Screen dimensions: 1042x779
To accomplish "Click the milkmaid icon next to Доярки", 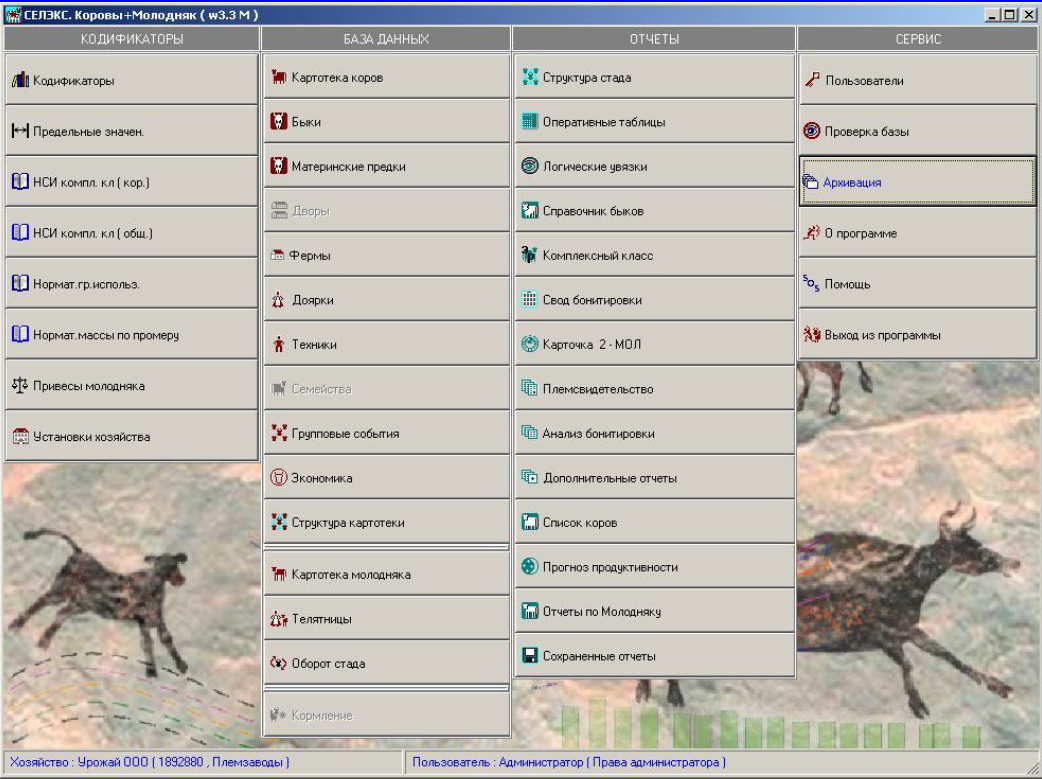I will (x=278, y=300).
